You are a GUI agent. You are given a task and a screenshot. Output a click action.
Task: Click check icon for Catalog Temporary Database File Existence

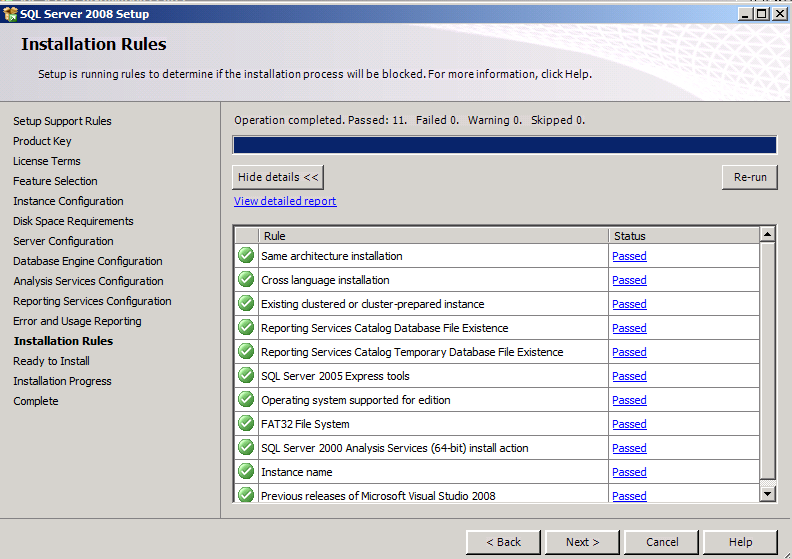pos(246,351)
